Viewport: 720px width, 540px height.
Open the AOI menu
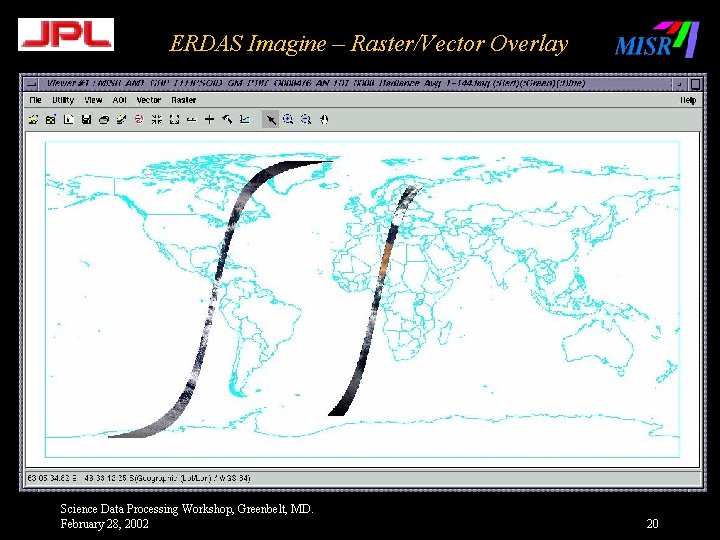click(119, 100)
